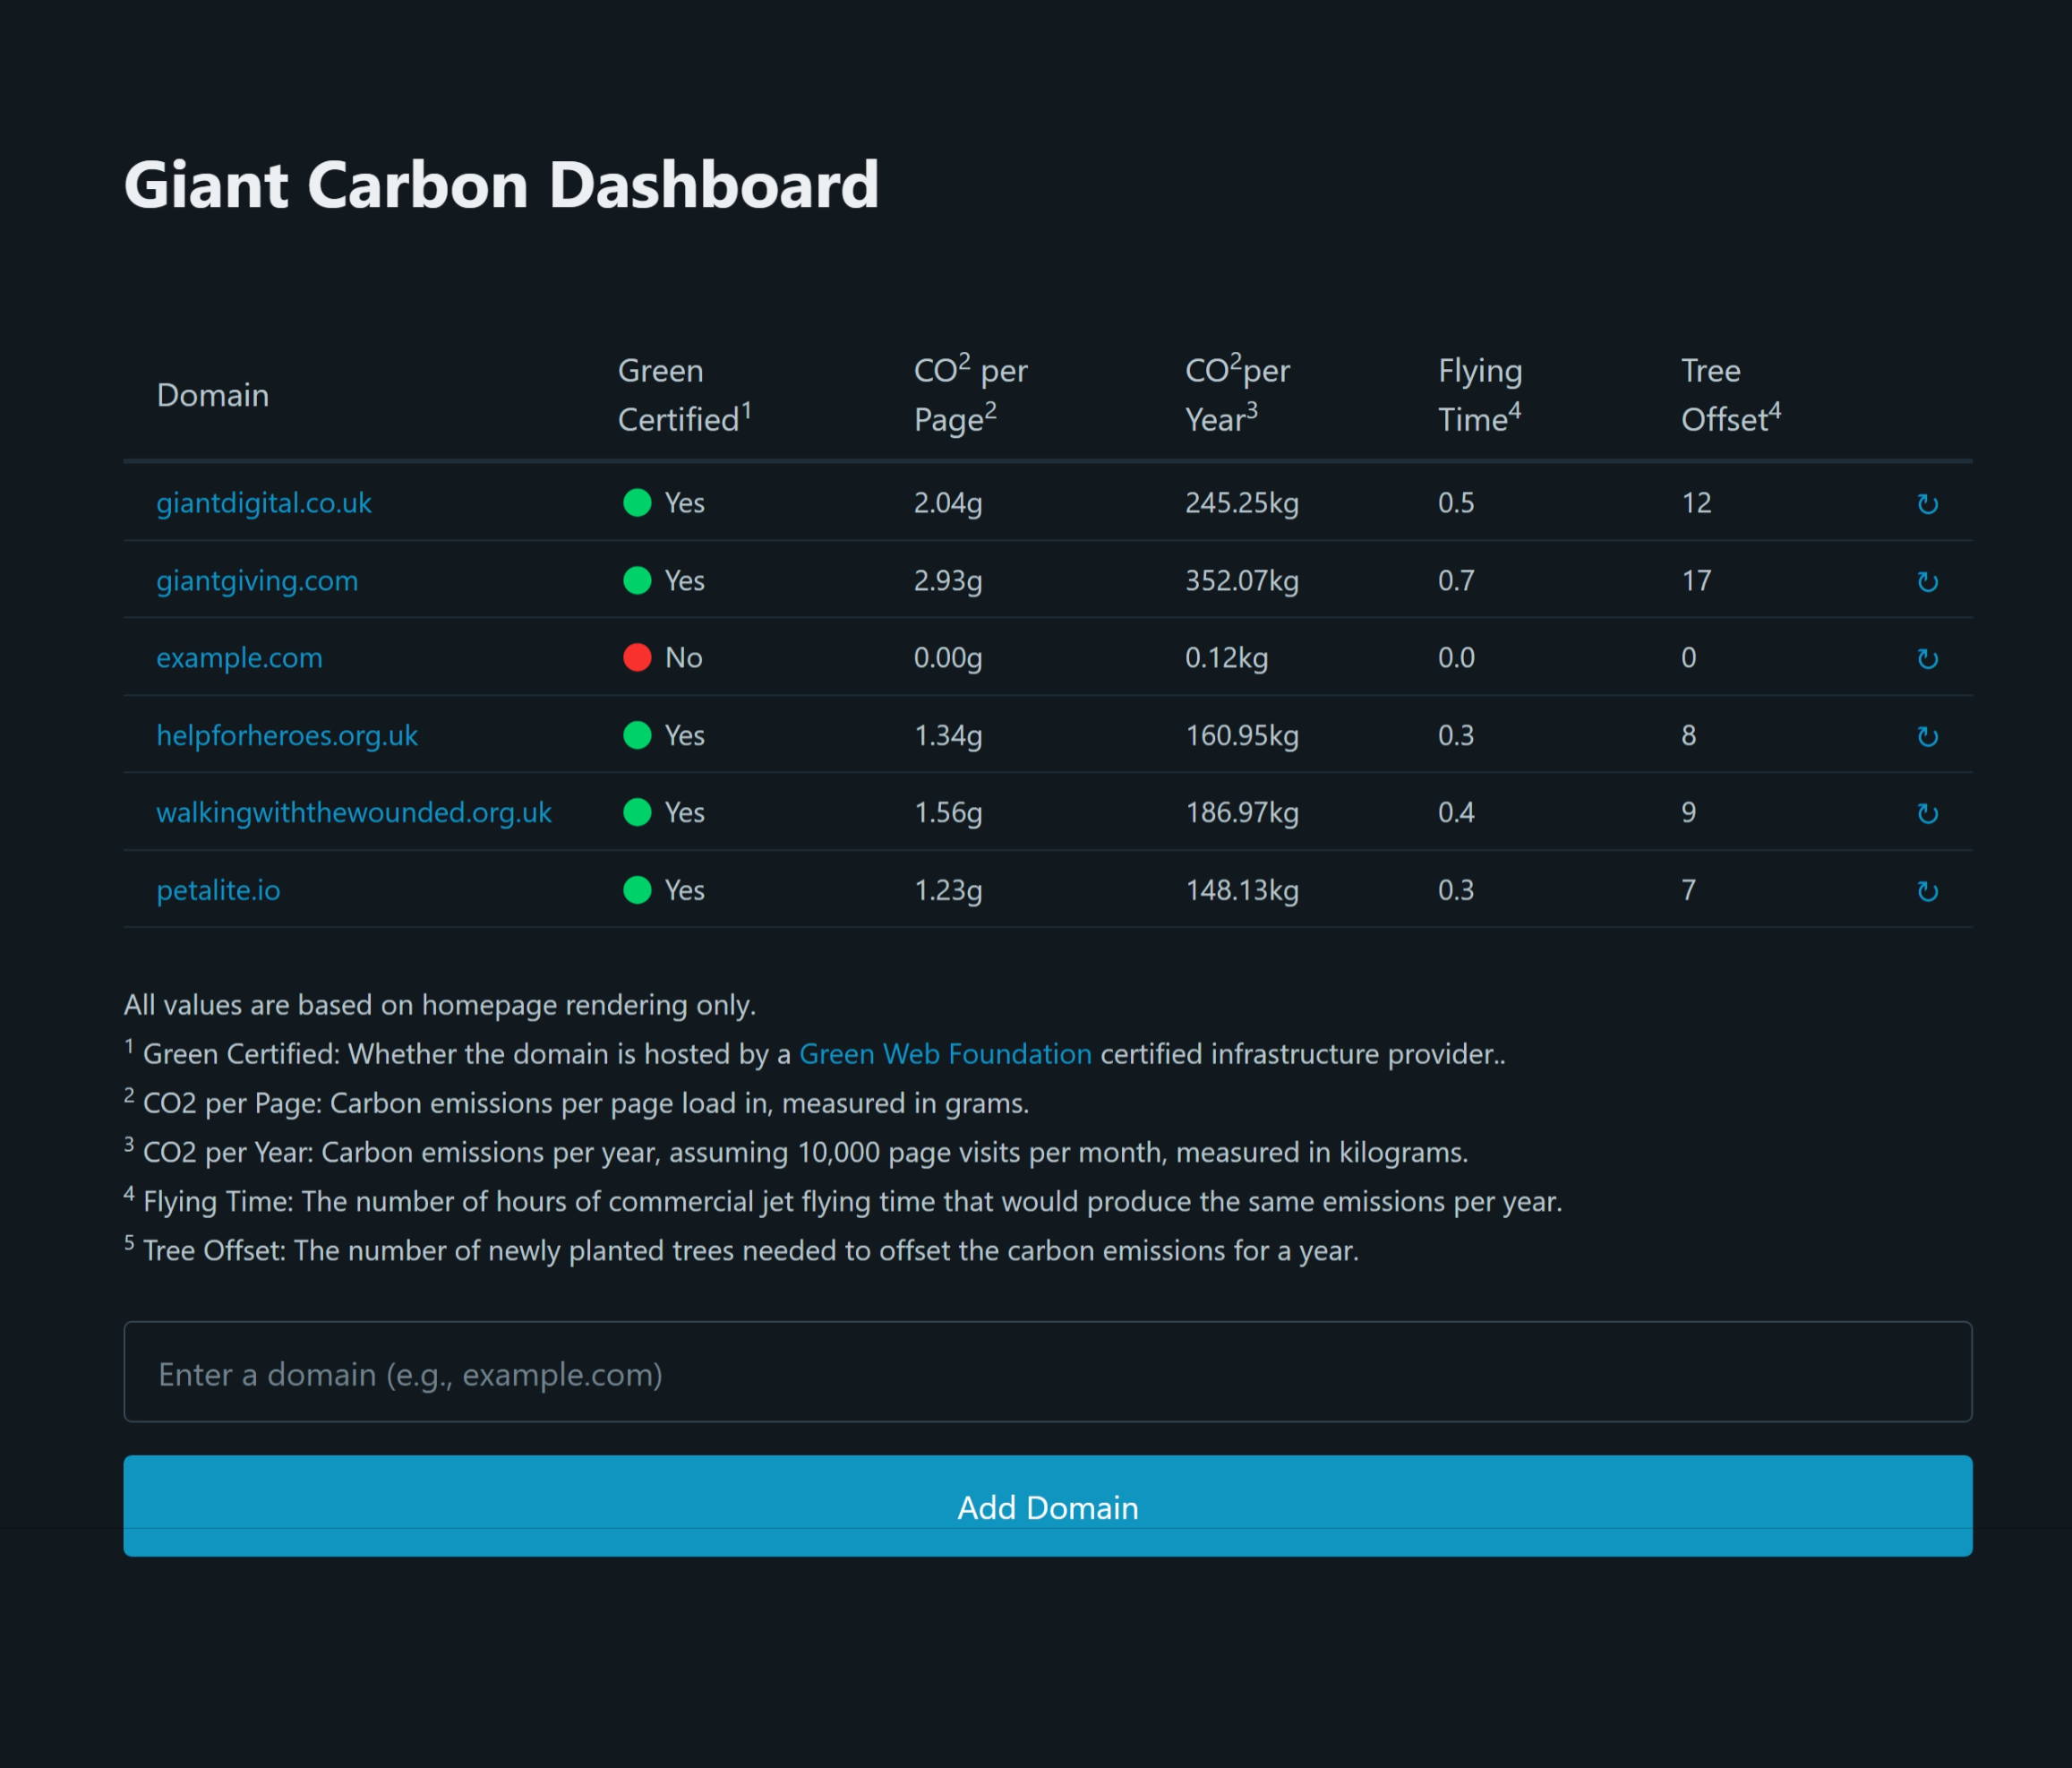Refresh the petalite.io row
The width and height of the screenshot is (2072, 1768).
point(1927,891)
